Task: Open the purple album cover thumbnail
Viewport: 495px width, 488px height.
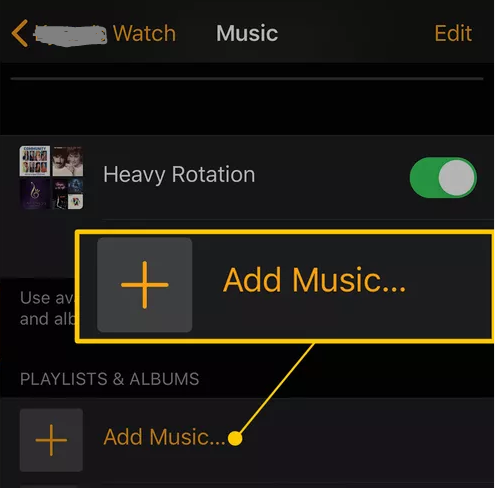Action: (x=35, y=194)
